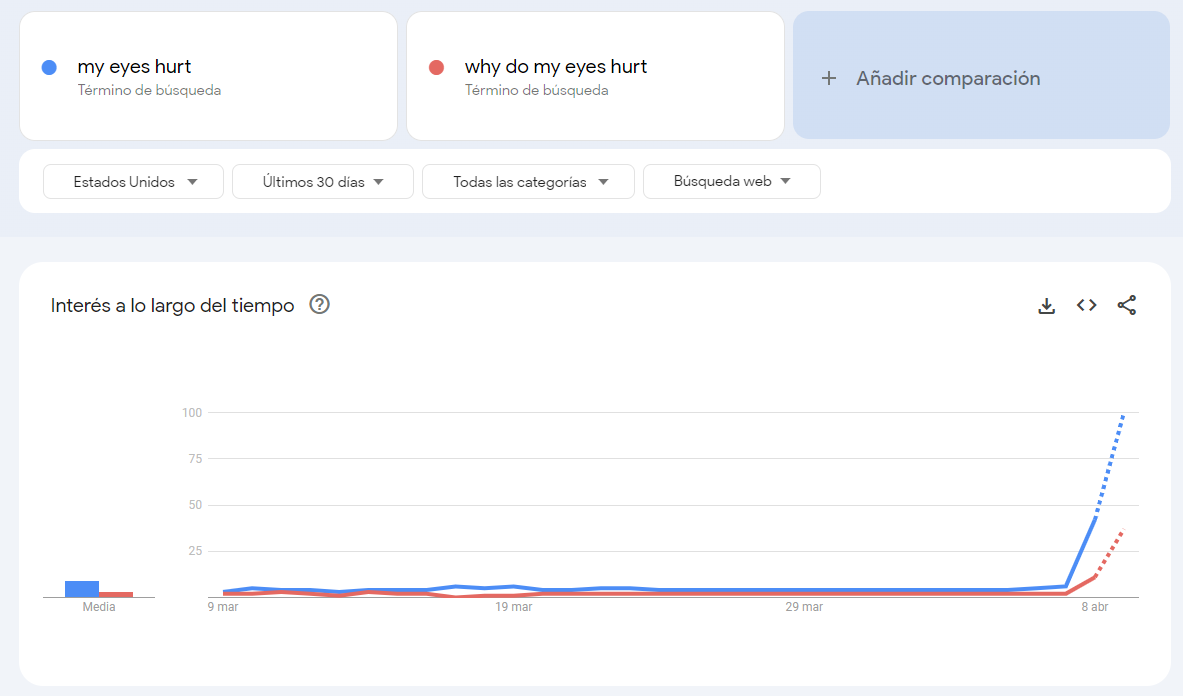1183x696 pixels.
Task: Open the Todas las categorías dropdown
Action: point(528,182)
